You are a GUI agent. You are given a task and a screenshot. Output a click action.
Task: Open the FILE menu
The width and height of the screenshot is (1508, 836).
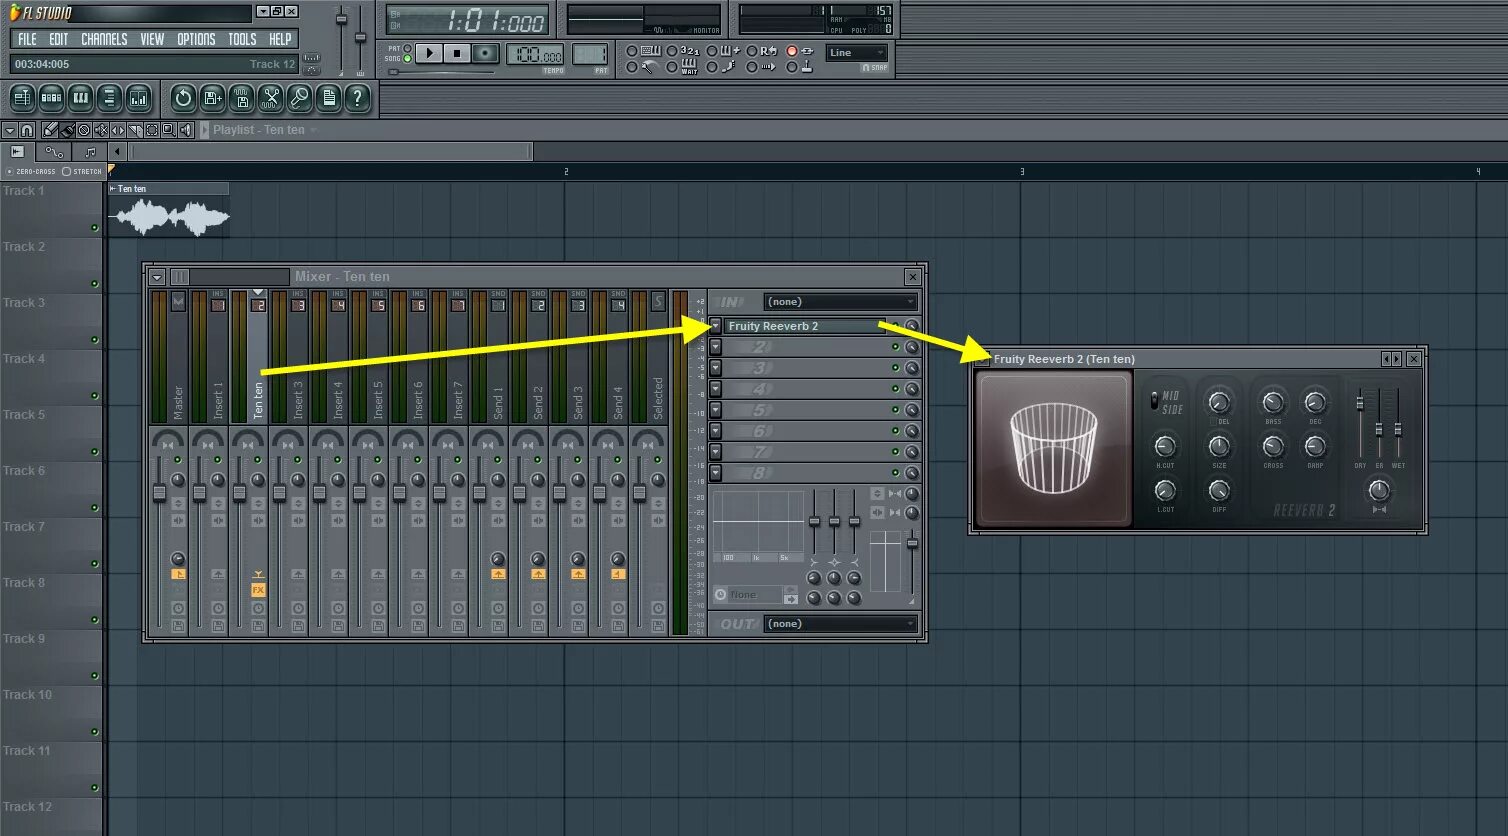pyautogui.click(x=27, y=39)
